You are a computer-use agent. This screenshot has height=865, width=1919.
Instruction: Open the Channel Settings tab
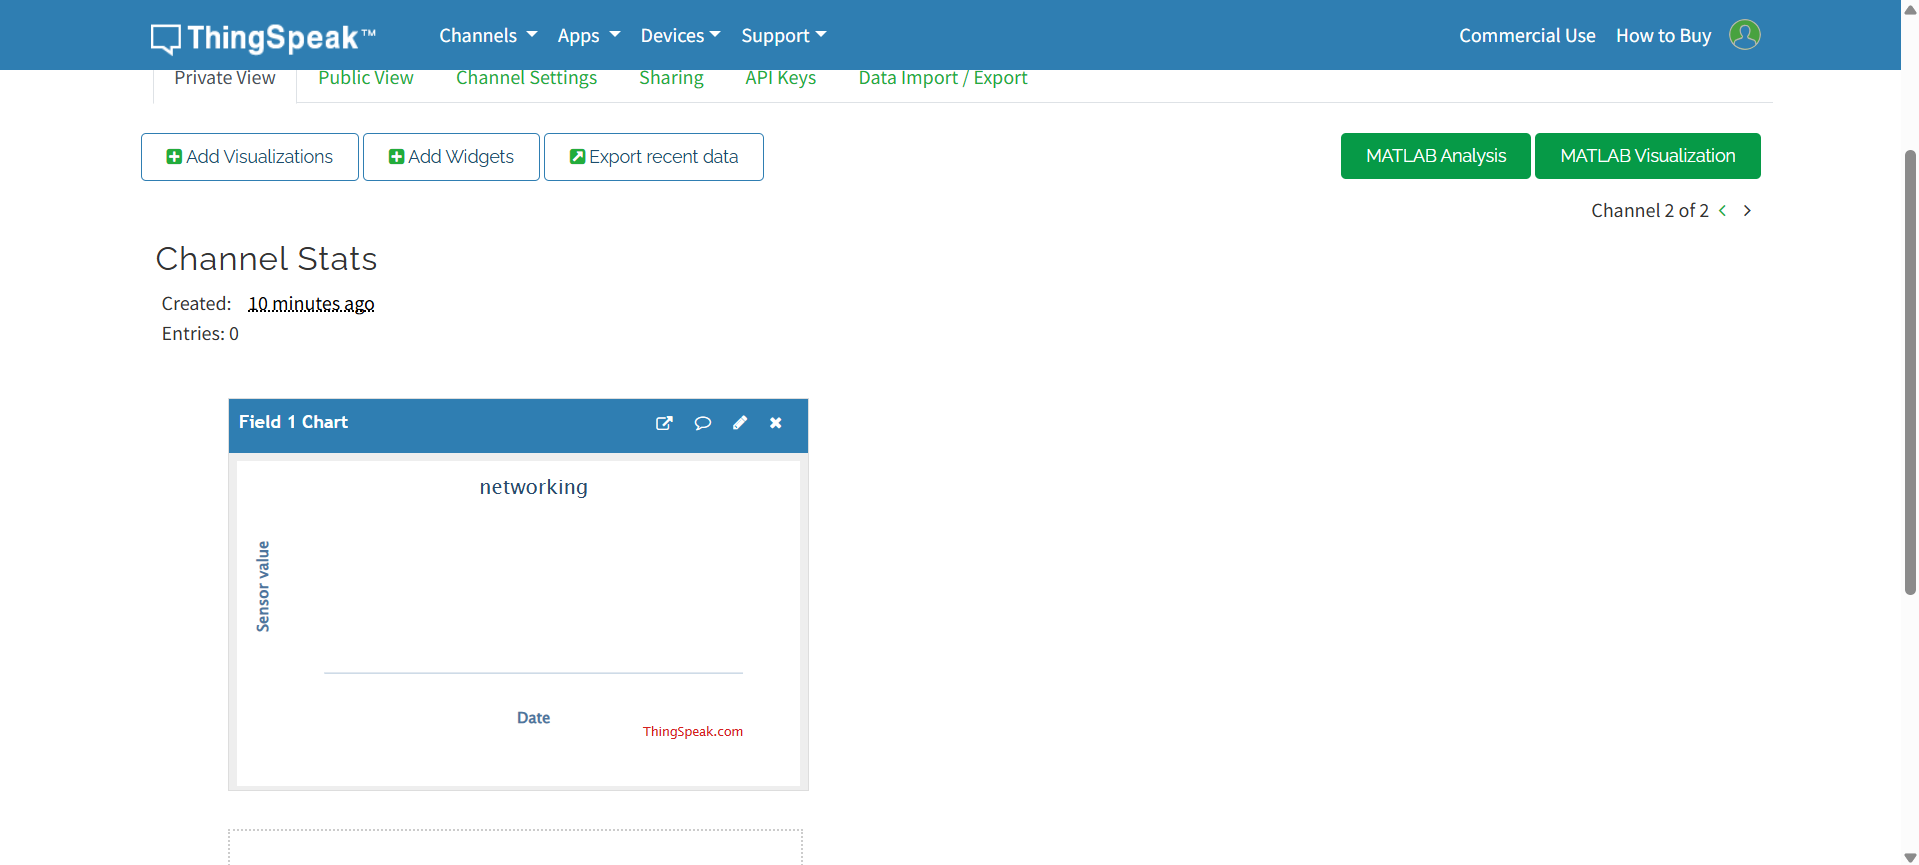click(x=526, y=79)
